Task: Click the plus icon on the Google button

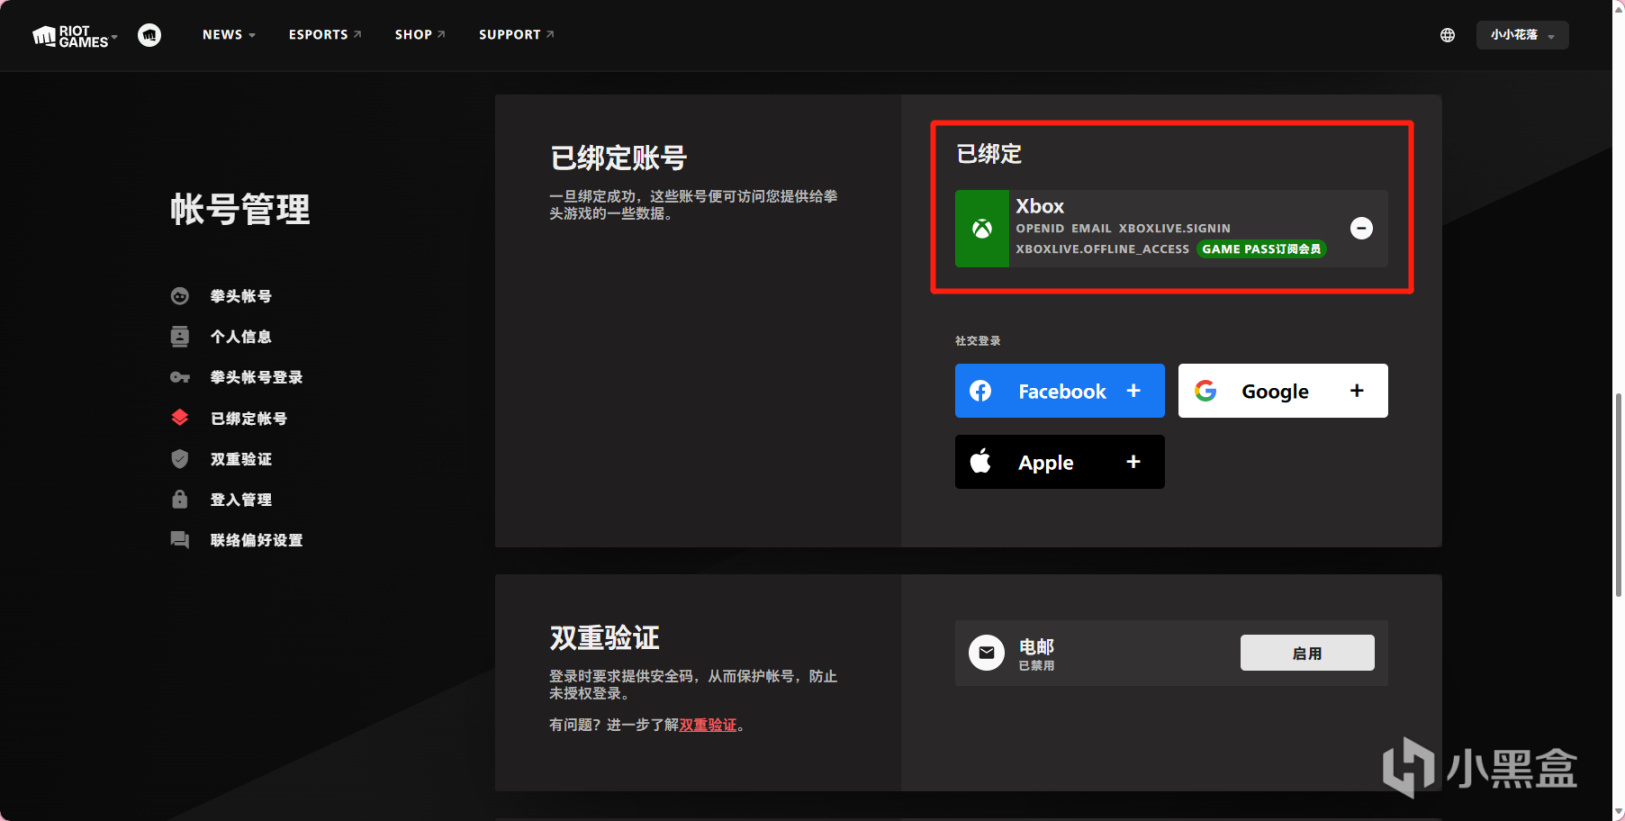Action: pos(1357,391)
